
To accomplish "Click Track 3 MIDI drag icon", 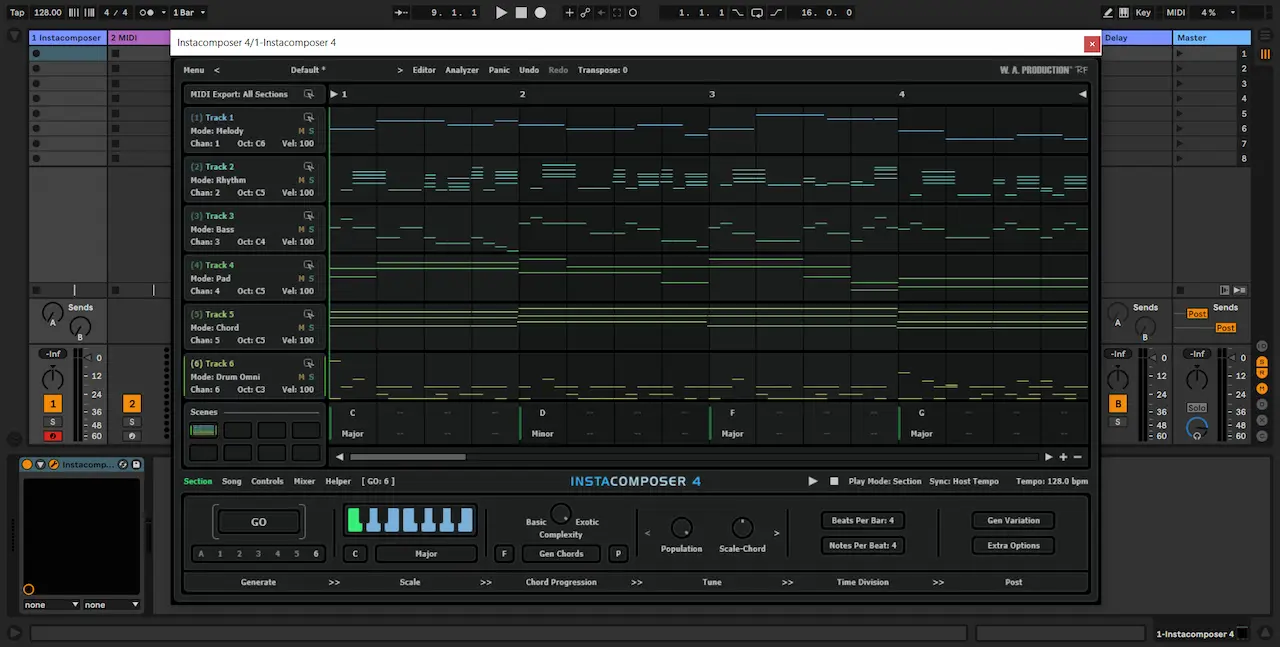I will tap(309, 215).
